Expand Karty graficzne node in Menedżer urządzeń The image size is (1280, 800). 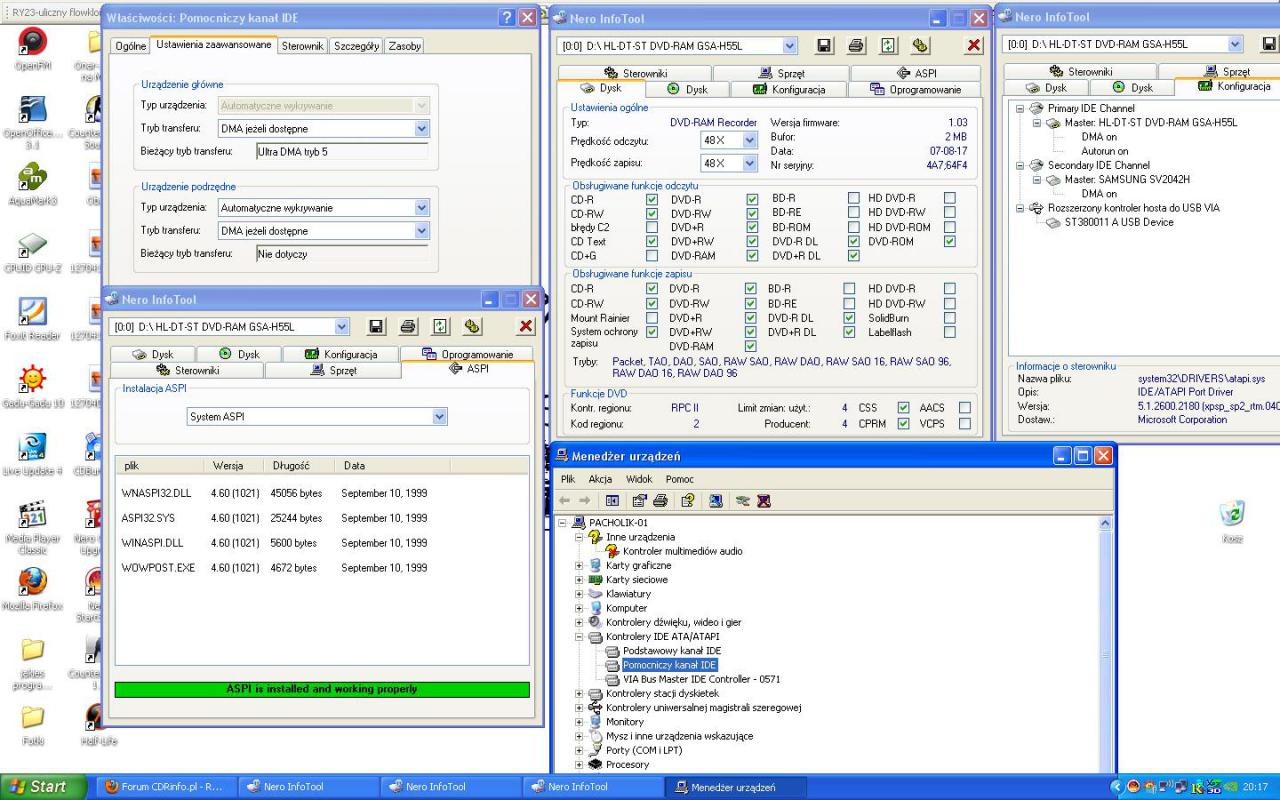pos(579,565)
